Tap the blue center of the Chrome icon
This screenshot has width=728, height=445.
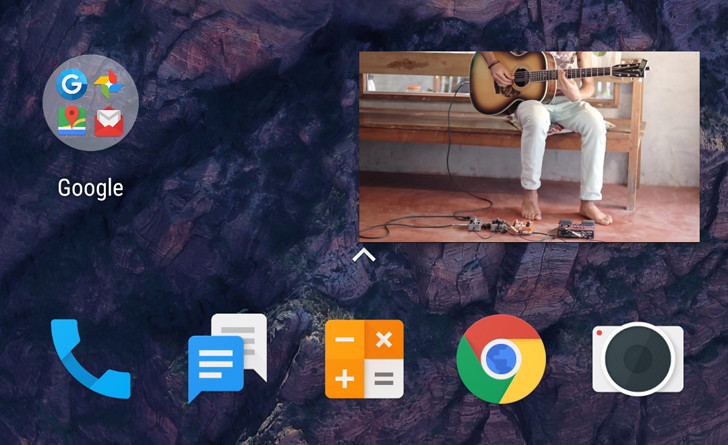click(x=501, y=359)
